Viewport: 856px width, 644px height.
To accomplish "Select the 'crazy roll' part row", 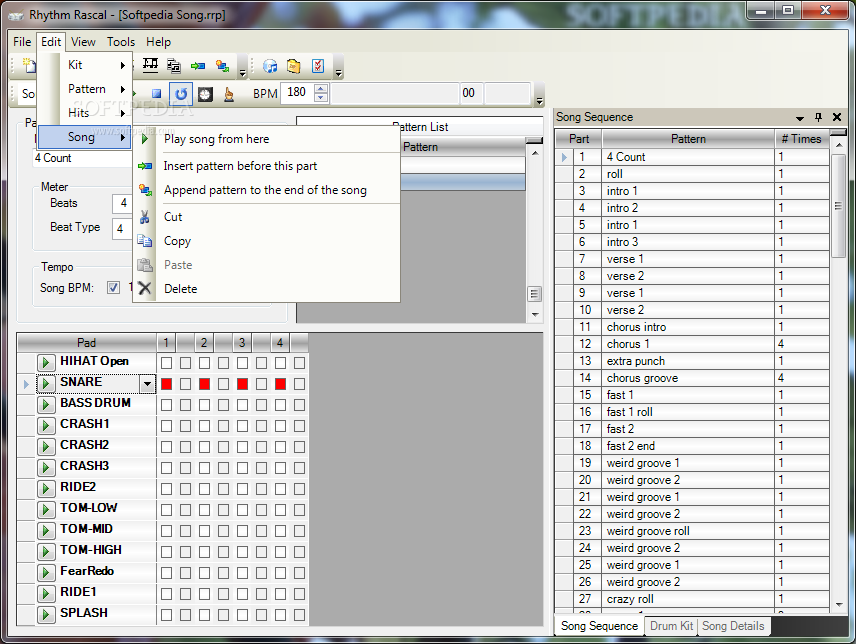I will pyautogui.click(x=692, y=599).
